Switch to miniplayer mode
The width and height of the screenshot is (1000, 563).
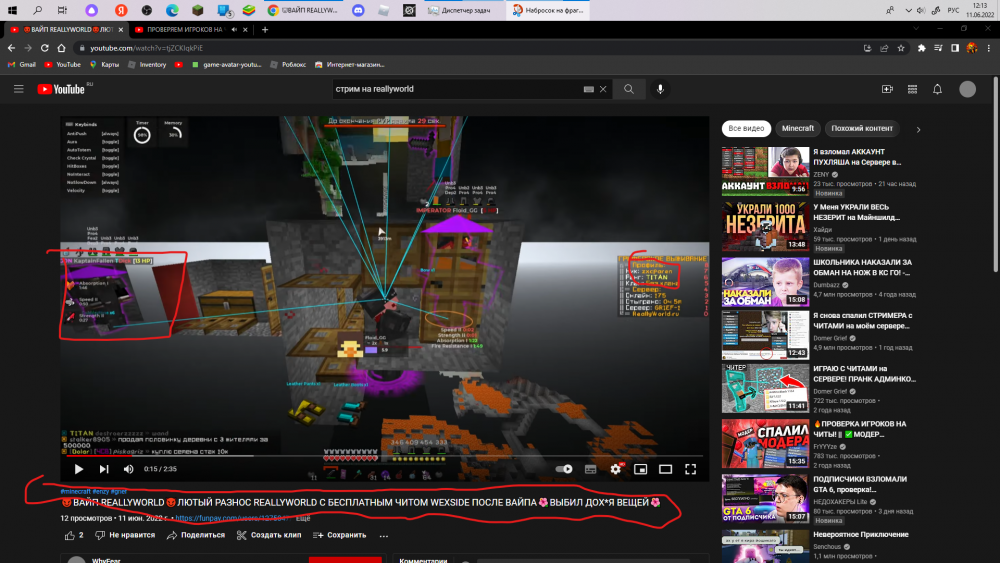(x=640, y=469)
